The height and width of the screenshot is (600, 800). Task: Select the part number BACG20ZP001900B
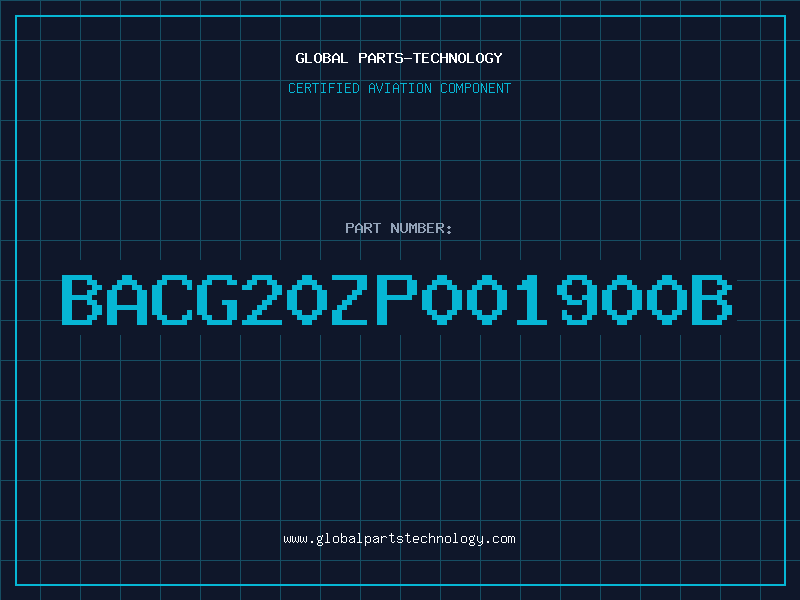coord(397,299)
